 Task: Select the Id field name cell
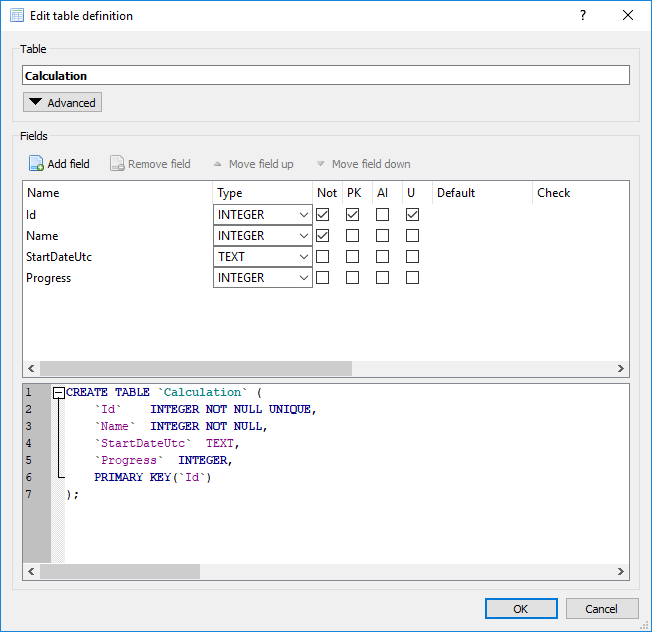[118, 215]
